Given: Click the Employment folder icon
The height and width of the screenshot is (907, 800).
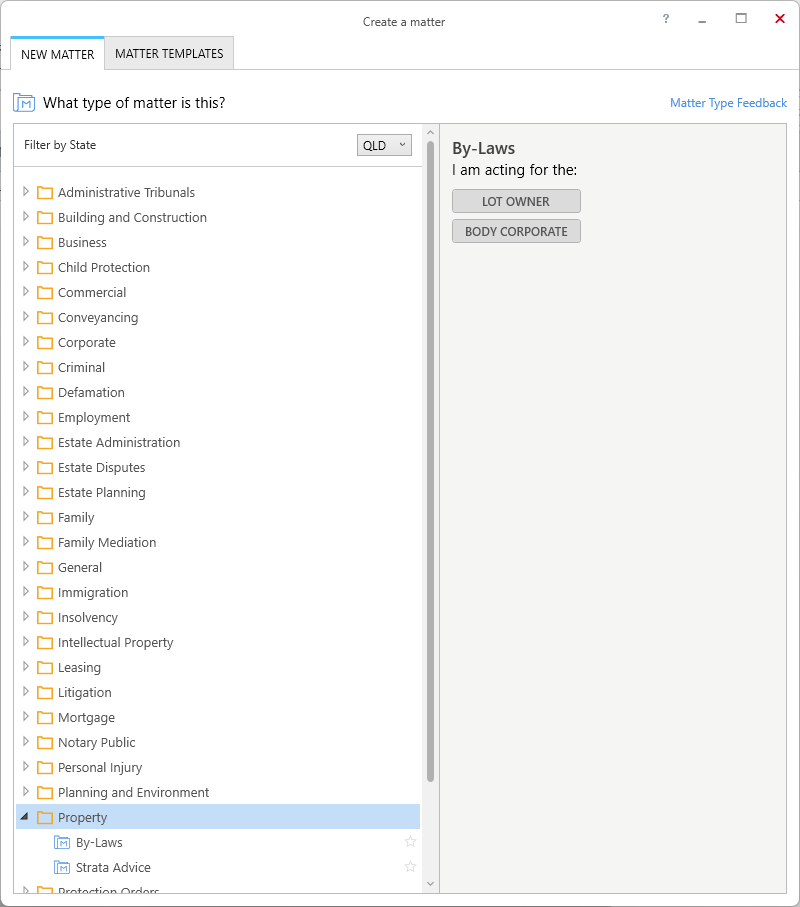Looking at the screenshot, I should click(45, 417).
